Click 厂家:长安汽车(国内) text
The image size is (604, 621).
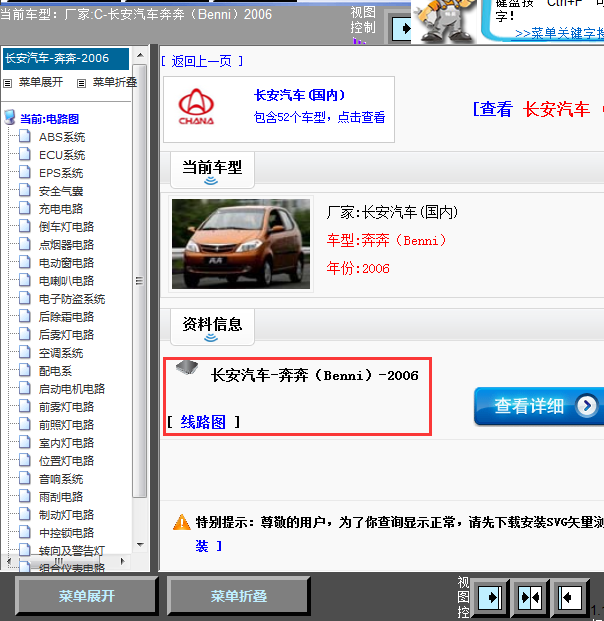click(x=392, y=213)
